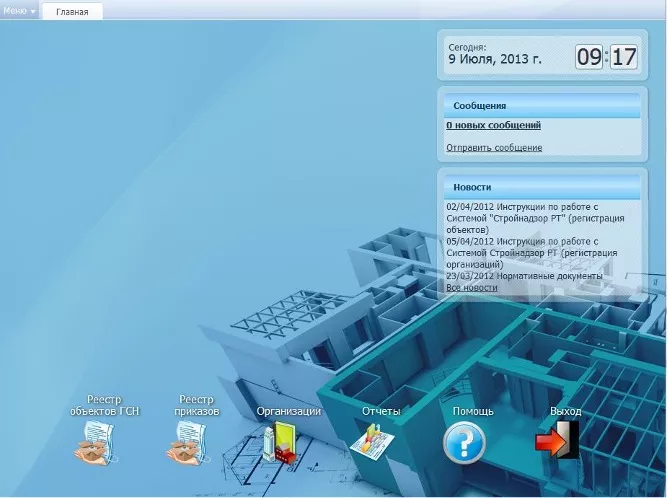
Task: Click the Выход exit door icon
Action: pyautogui.click(x=557, y=441)
